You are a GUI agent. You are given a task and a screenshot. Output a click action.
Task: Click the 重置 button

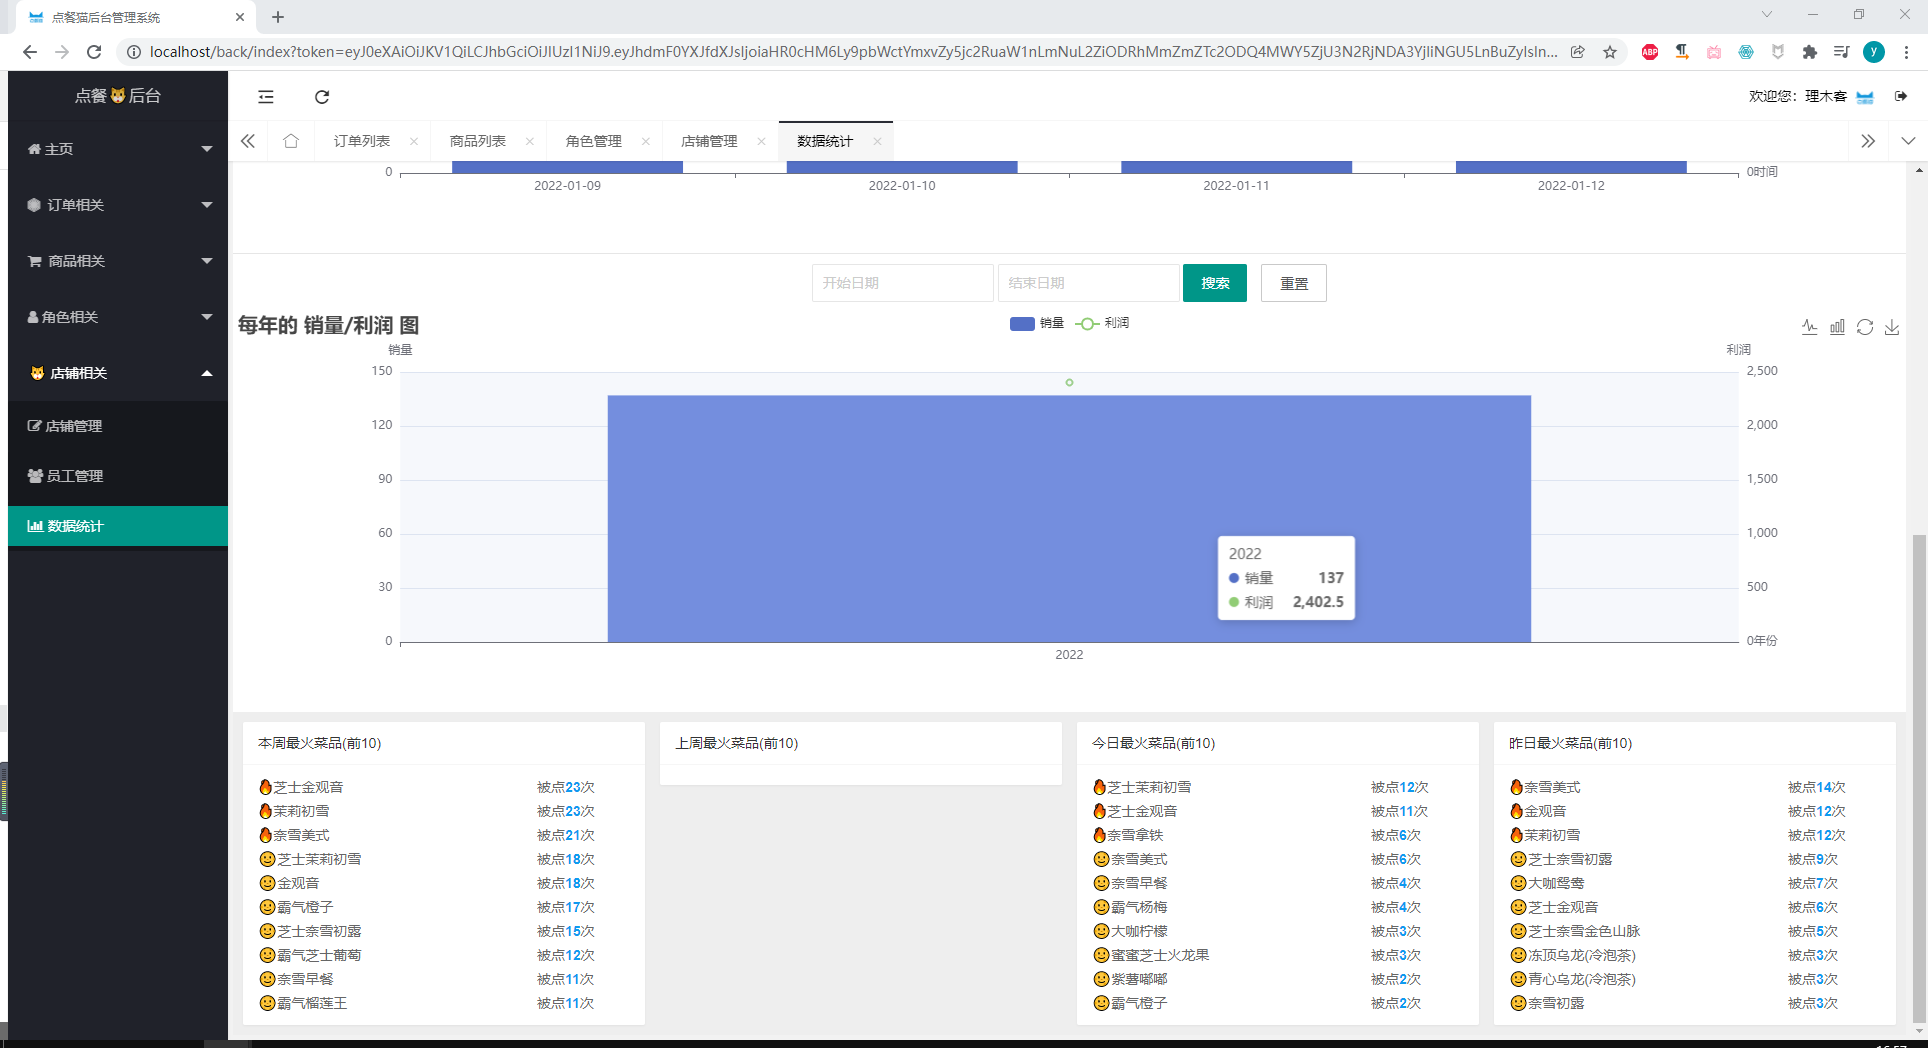(1294, 283)
